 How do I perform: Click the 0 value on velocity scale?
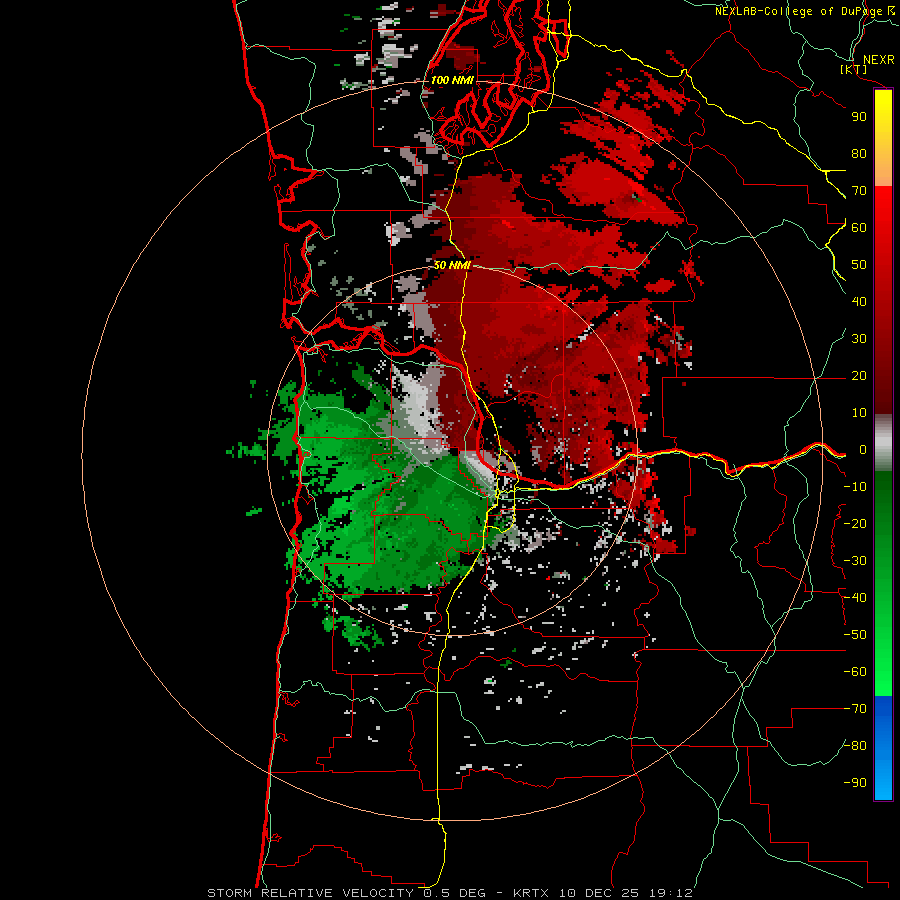[863, 450]
